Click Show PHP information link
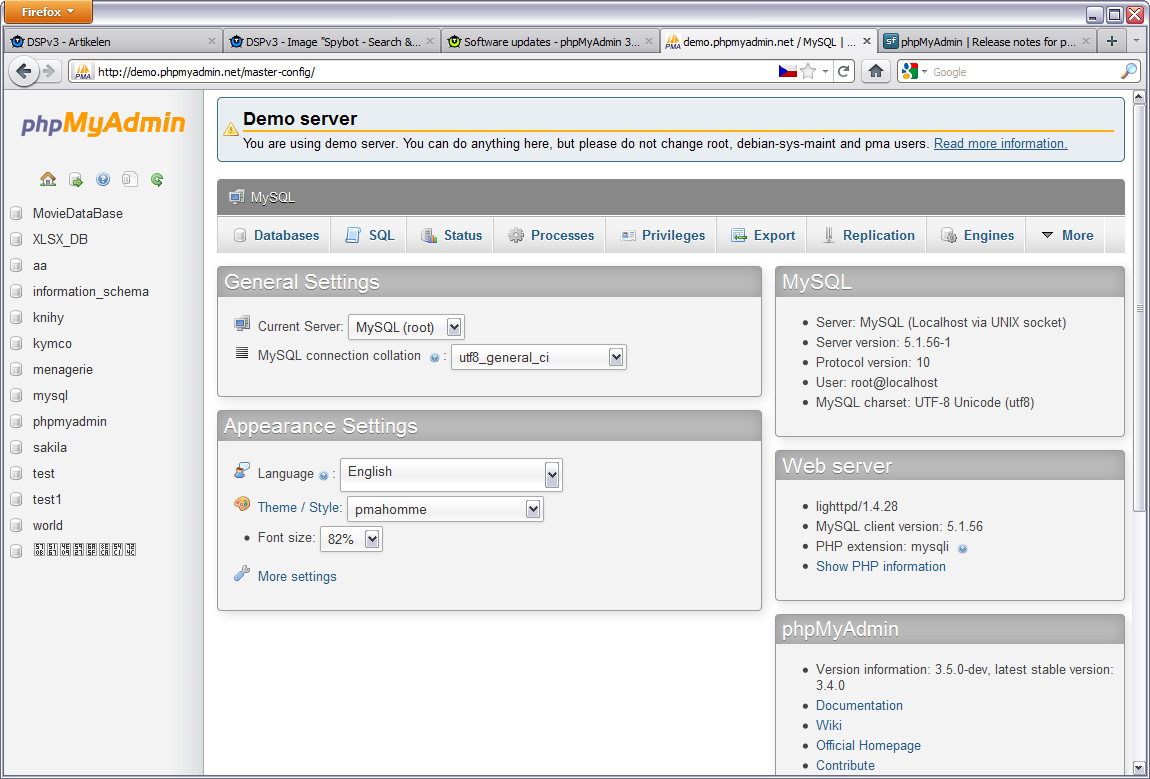This screenshot has width=1150, height=779. [881, 566]
